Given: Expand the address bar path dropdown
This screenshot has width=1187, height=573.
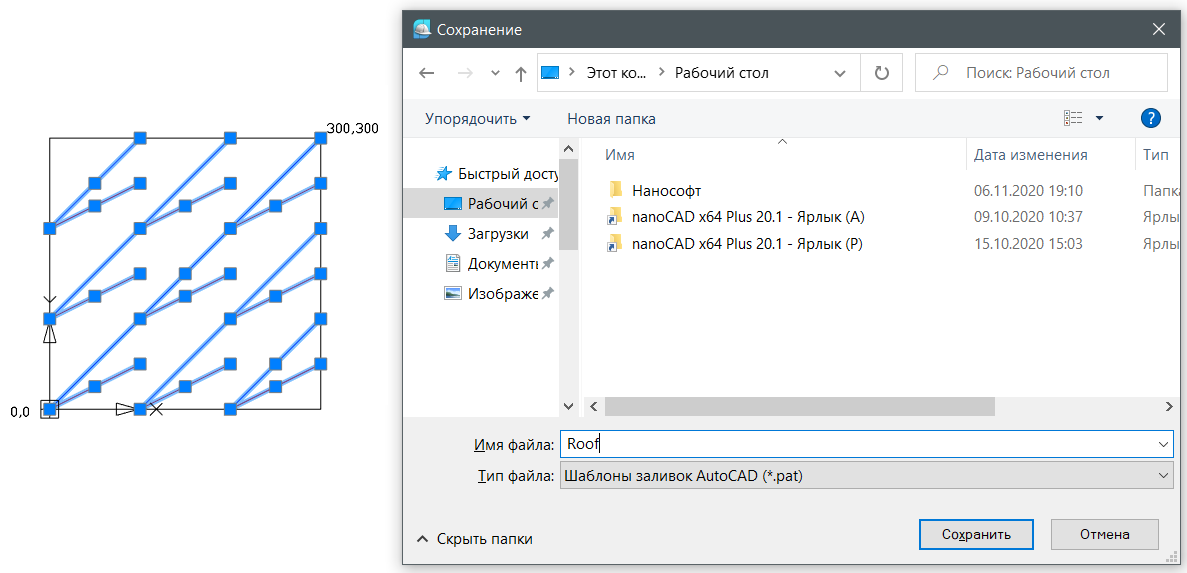Looking at the screenshot, I should [839, 73].
